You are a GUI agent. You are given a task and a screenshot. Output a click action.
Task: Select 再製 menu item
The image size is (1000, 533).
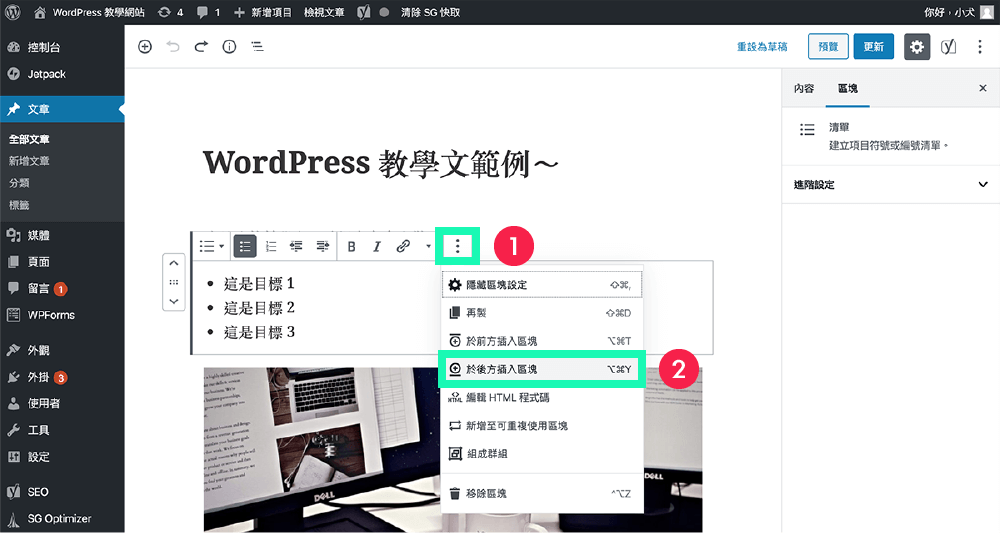(x=542, y=313)
